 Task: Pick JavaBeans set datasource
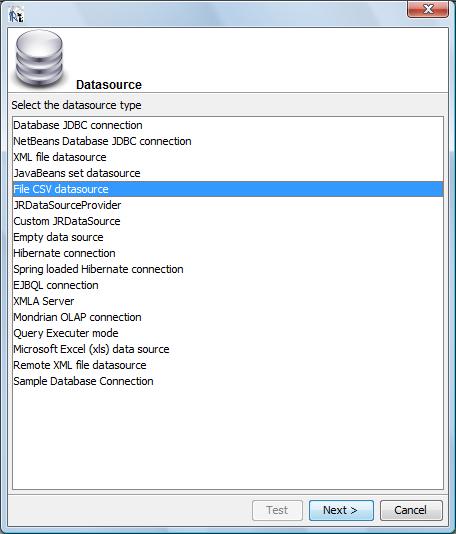(228, 173)
